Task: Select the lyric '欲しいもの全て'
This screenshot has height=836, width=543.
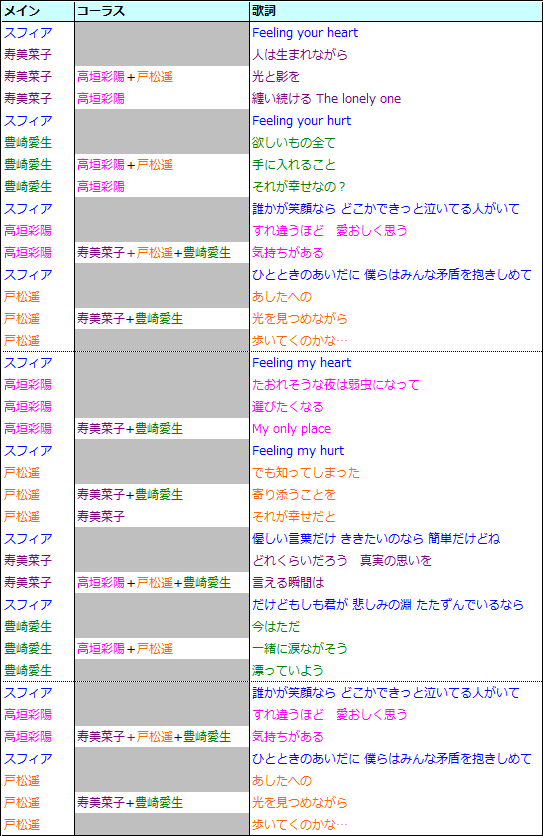Action: pos(294,142)
